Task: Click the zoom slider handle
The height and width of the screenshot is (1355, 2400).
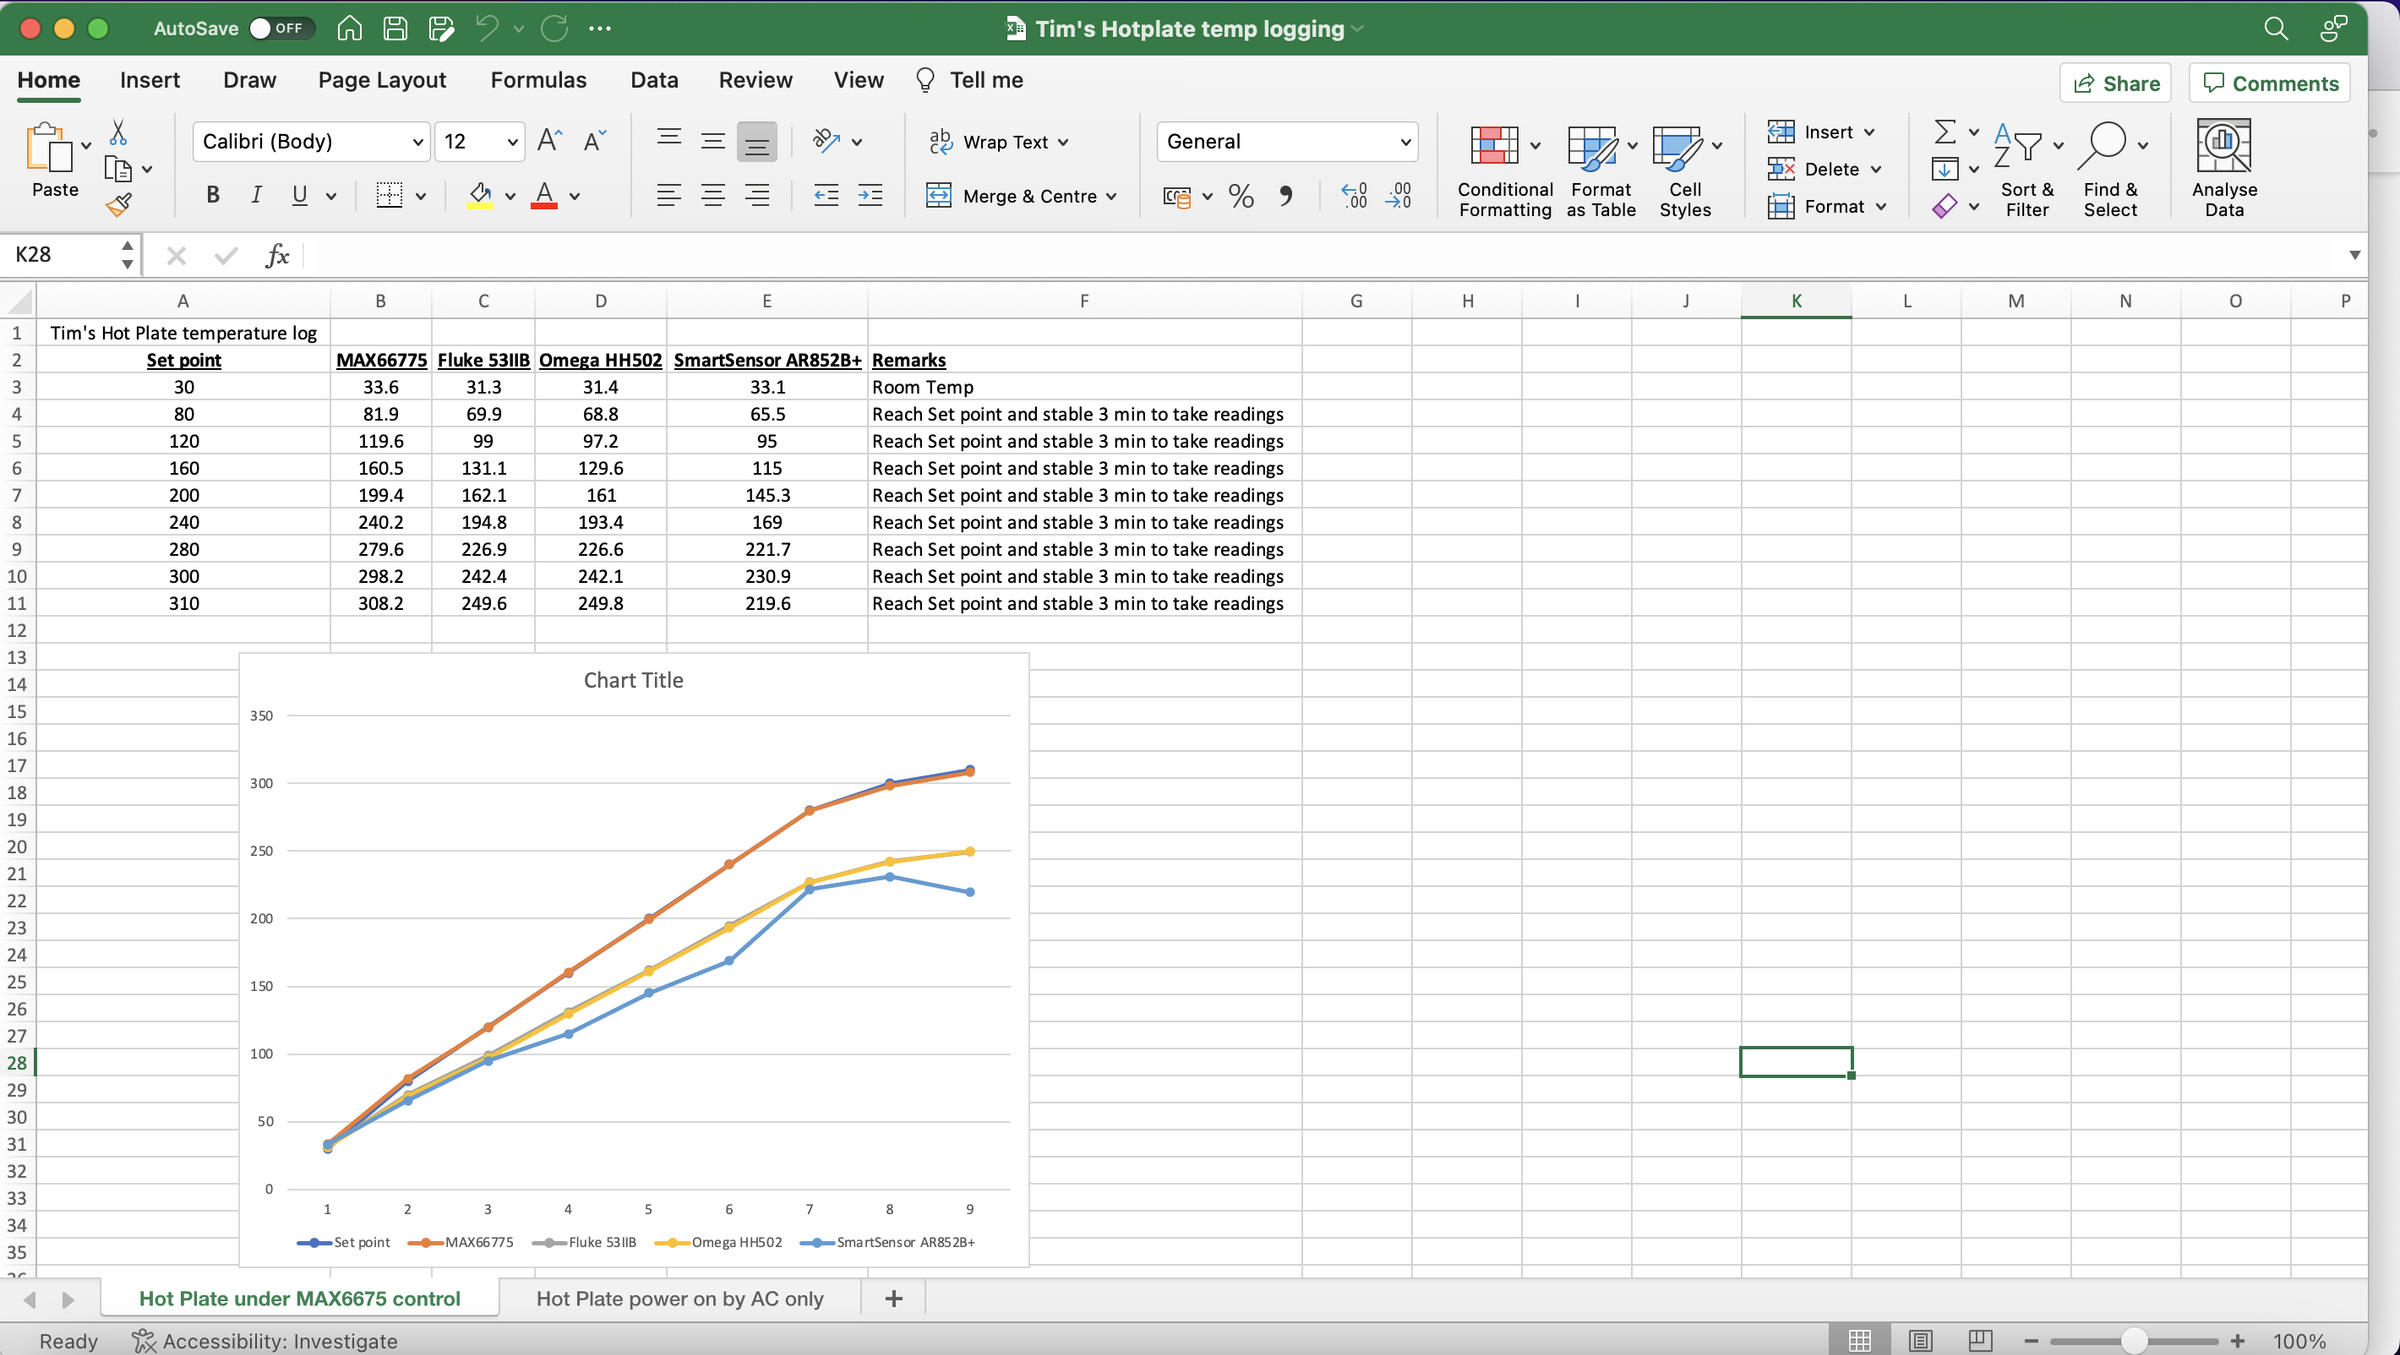Action: pyautogui.click(x=2133, y=1340)
